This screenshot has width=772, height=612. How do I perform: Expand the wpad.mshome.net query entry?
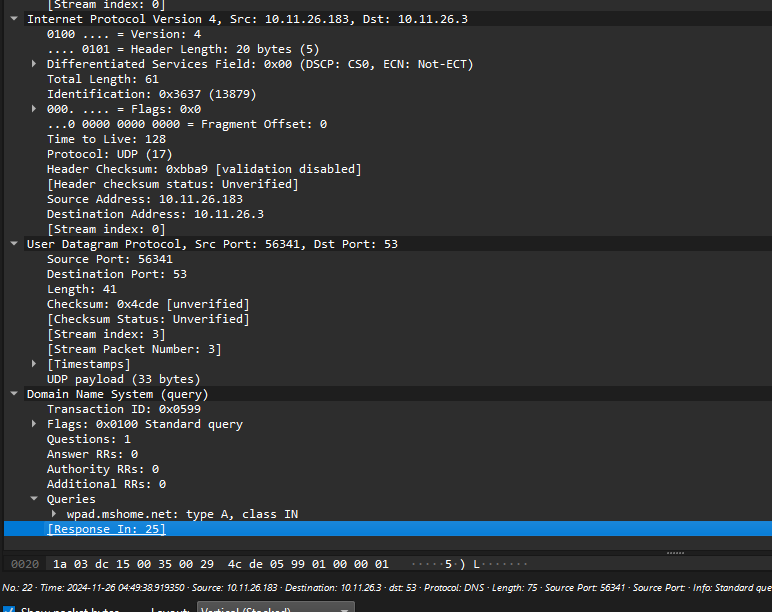point(54,514)
